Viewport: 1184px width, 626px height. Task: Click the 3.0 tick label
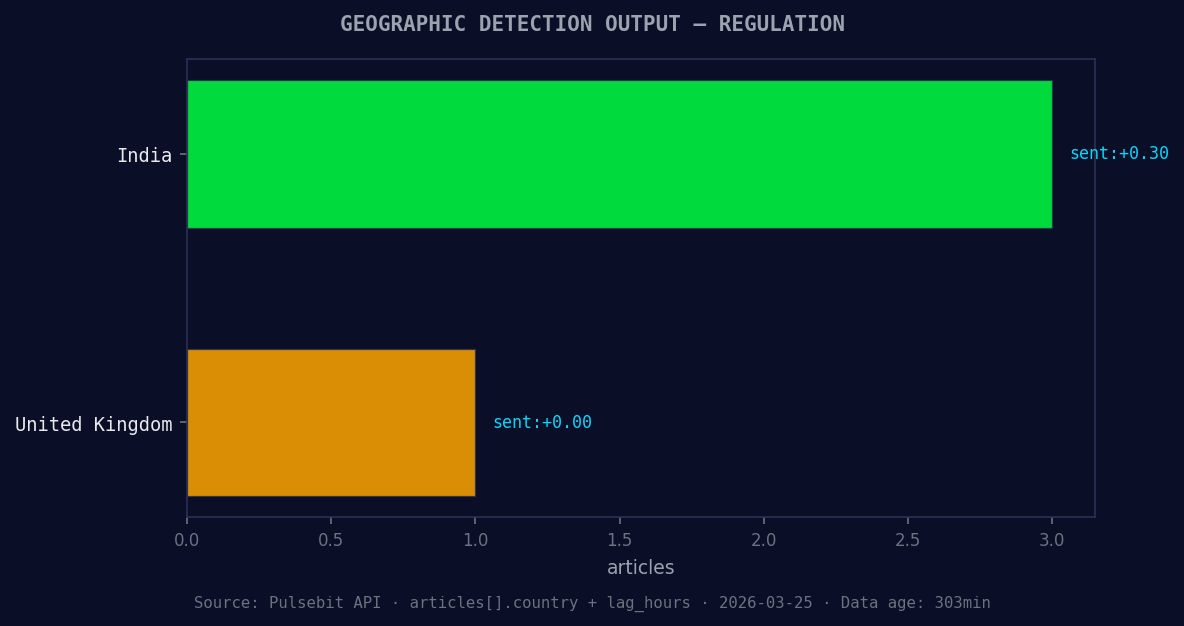click(x=1051, y=540)
